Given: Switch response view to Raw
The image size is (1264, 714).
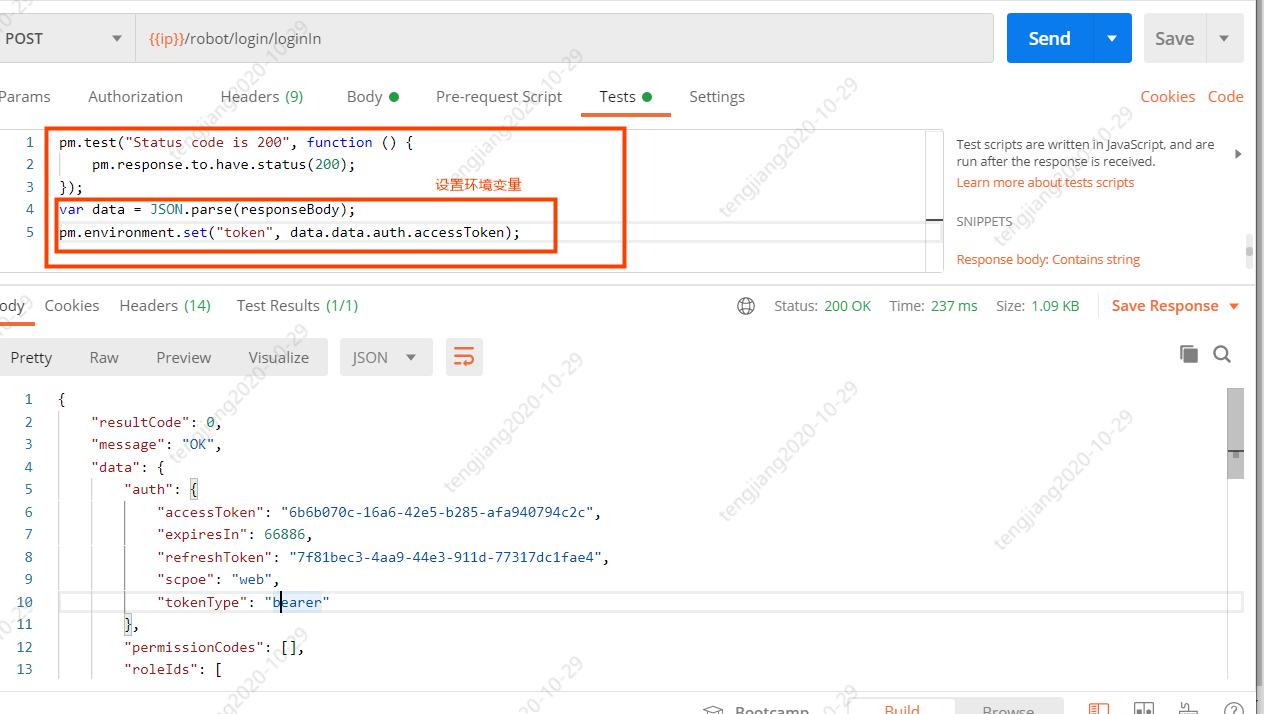Looking at the screenshot, I should [104, 357].
